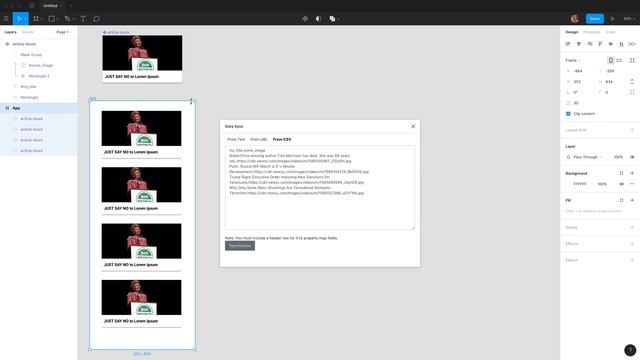Set frame orientation to landscape
Viewport: 640px width, 360px height.
(619, 60)
